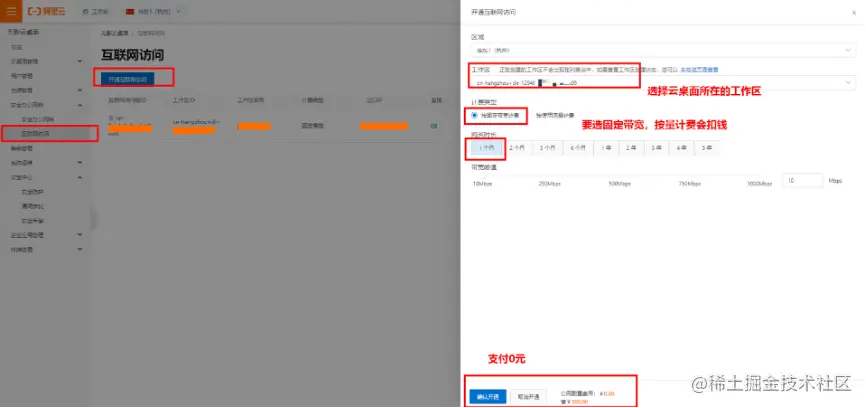Screen dimensions: 866x408
Task: Click the 500Mbps mark on bandwidth slider
Action: point(619,184)
